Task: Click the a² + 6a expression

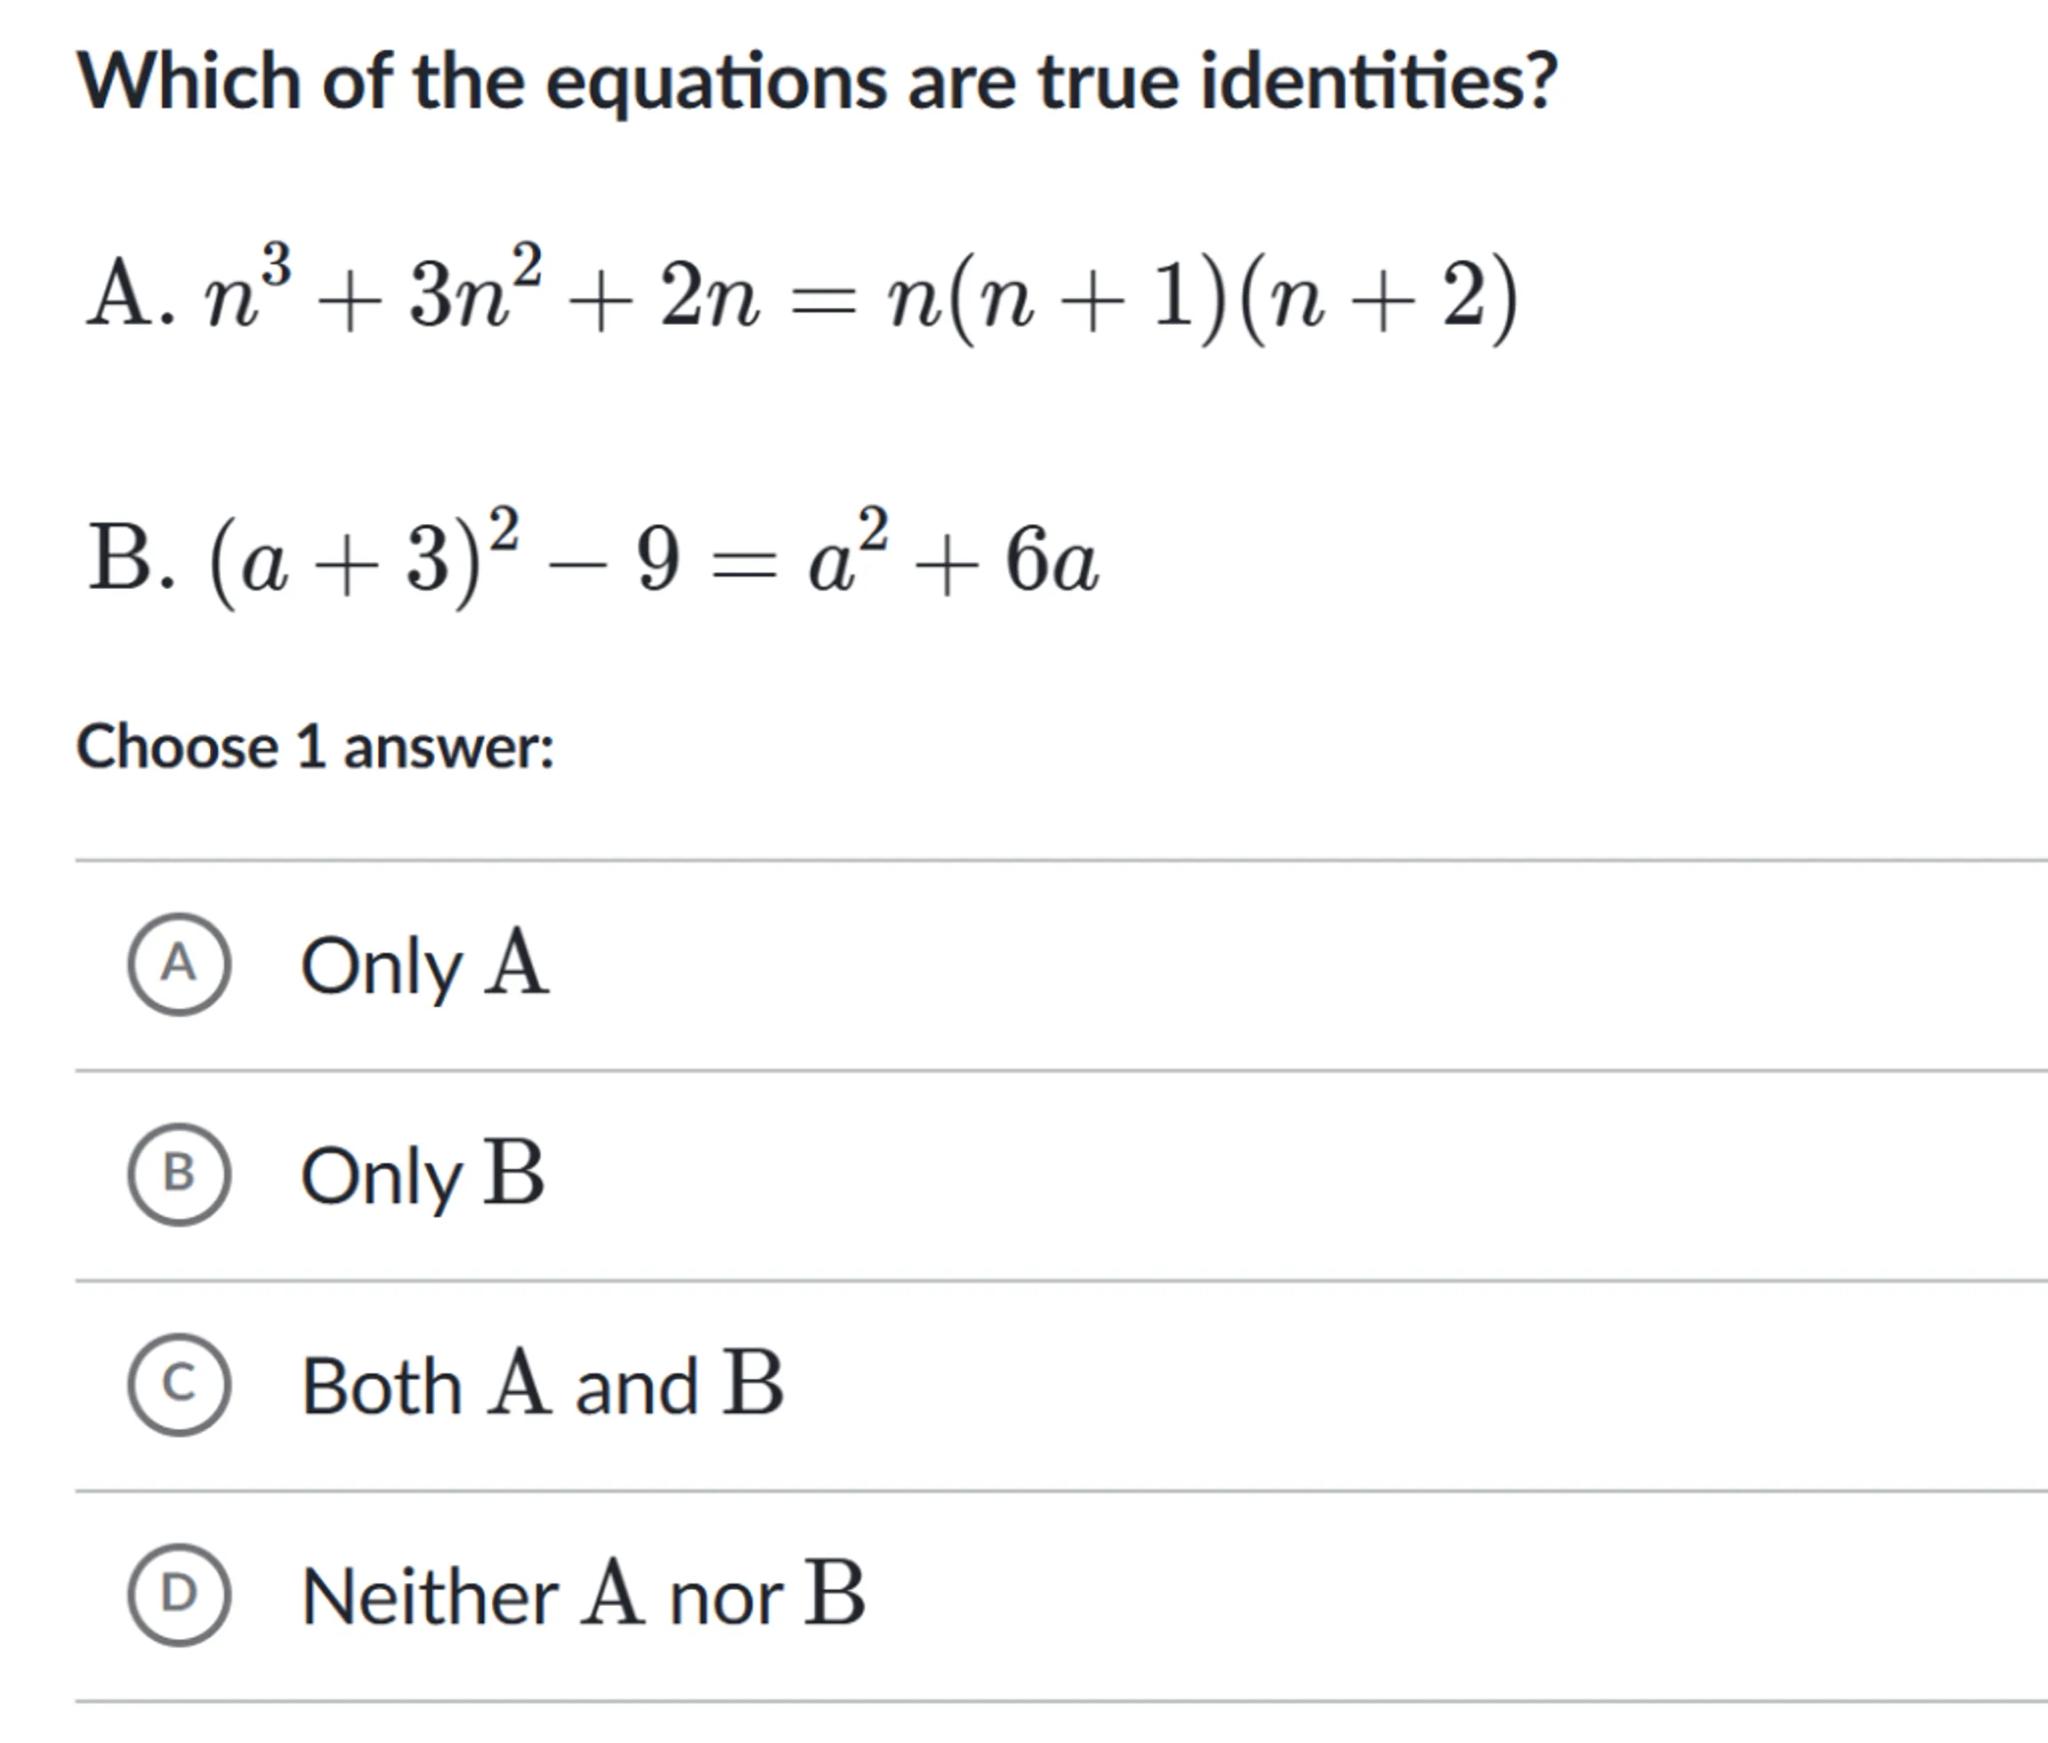Action: (x=953, y=558)
